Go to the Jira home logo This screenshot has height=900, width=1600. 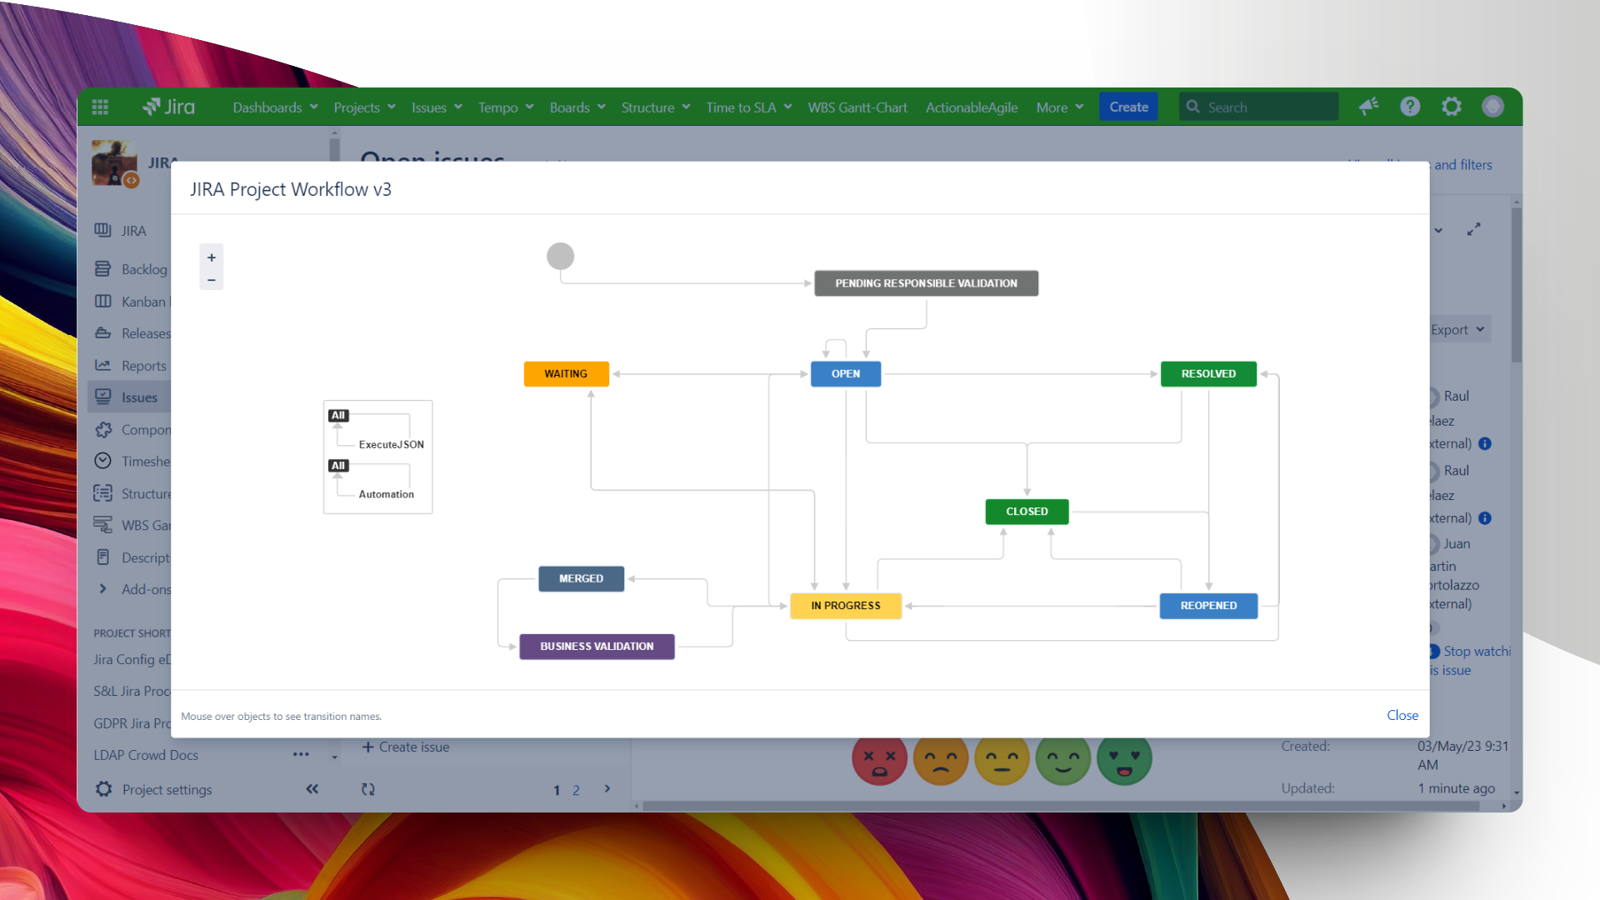pyautogui.click(x=169, y=107)
